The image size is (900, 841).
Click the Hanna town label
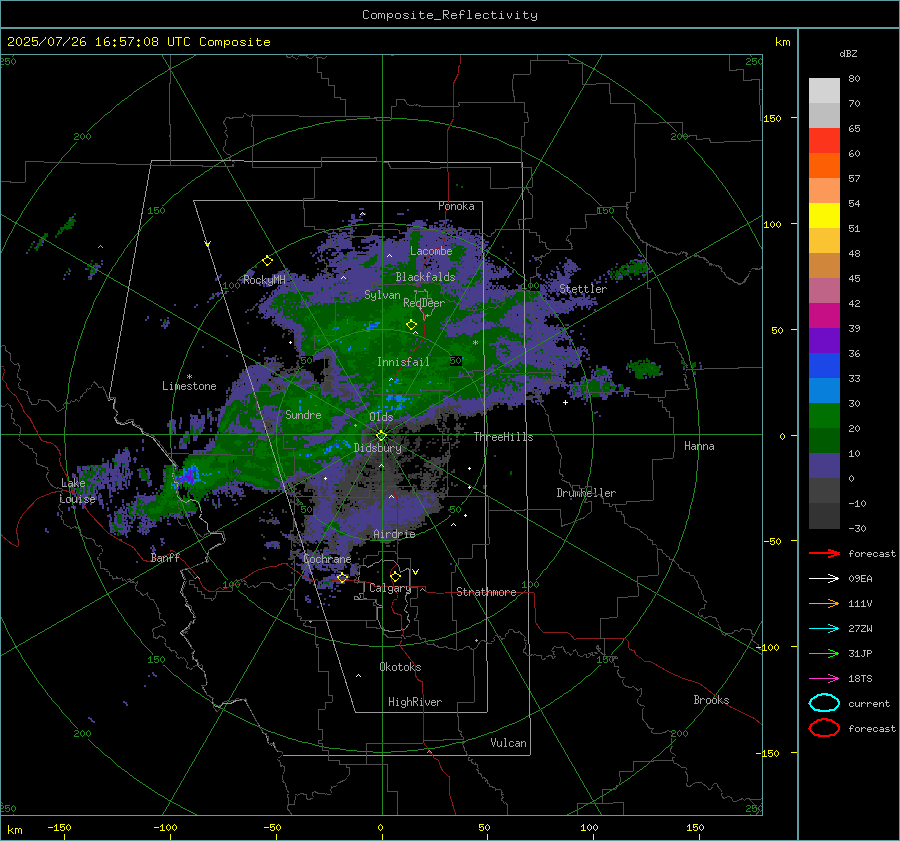click(x=699, y=445)
